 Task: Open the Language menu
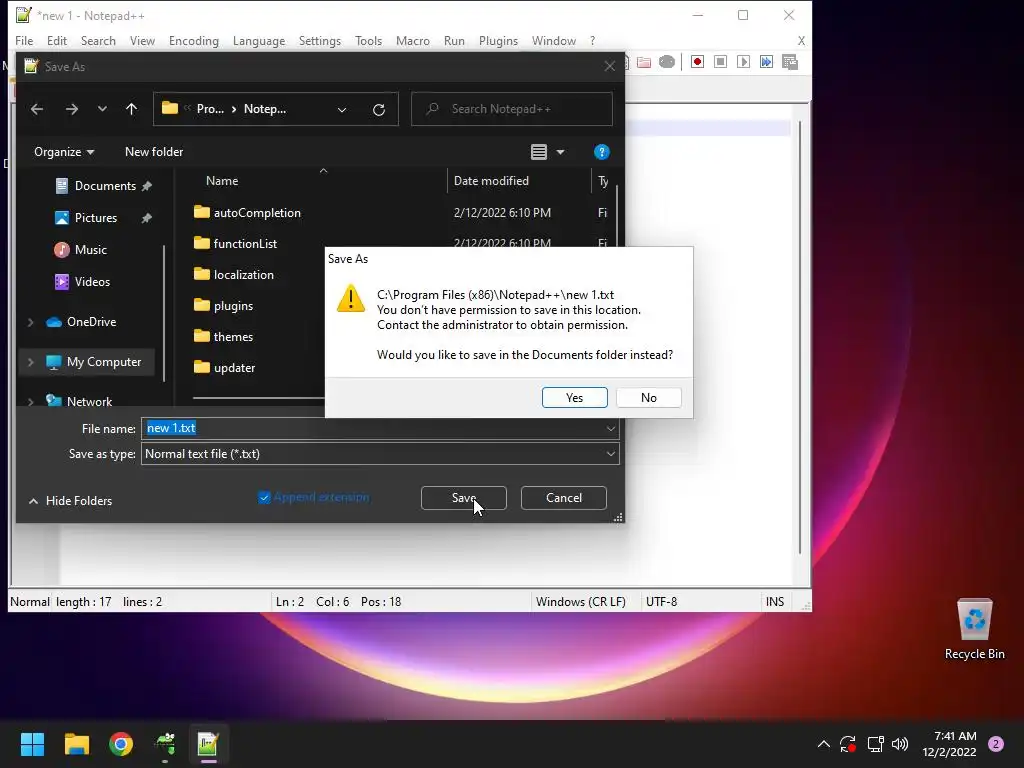(x=259, y=40)
